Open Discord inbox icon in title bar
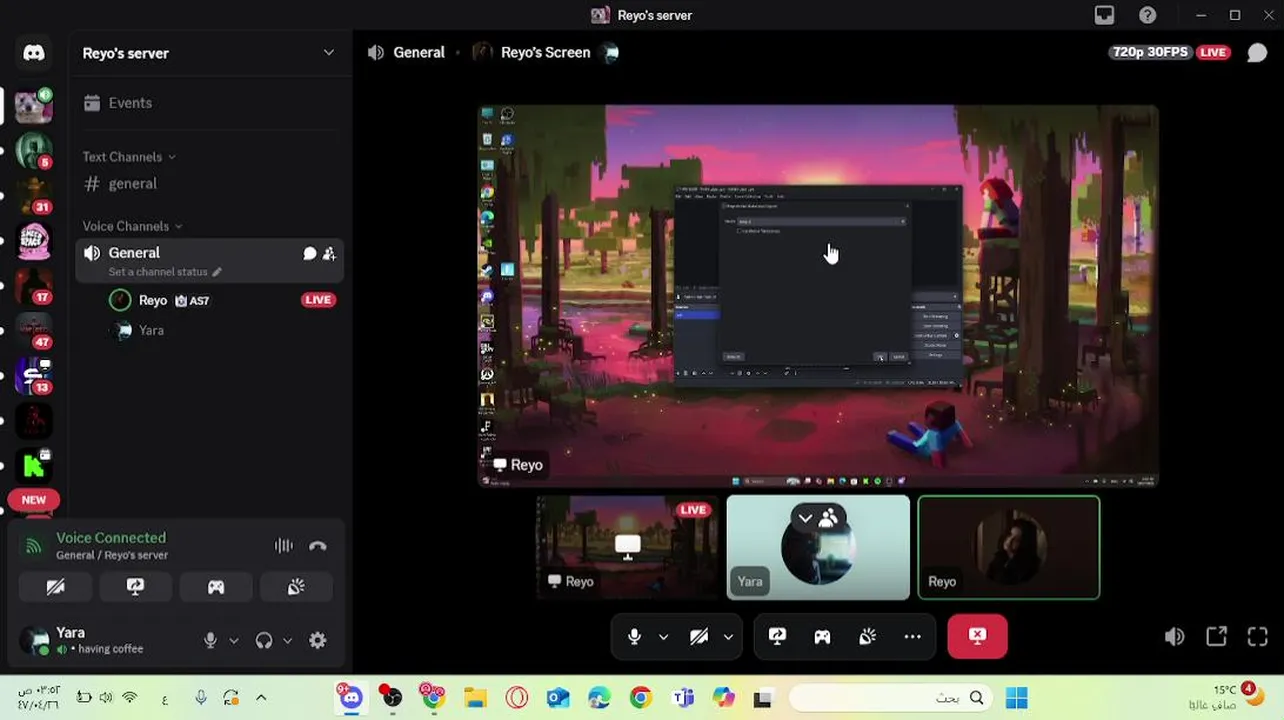Viewport: 1284px width, 720px height. click(x=1104, y=15)
